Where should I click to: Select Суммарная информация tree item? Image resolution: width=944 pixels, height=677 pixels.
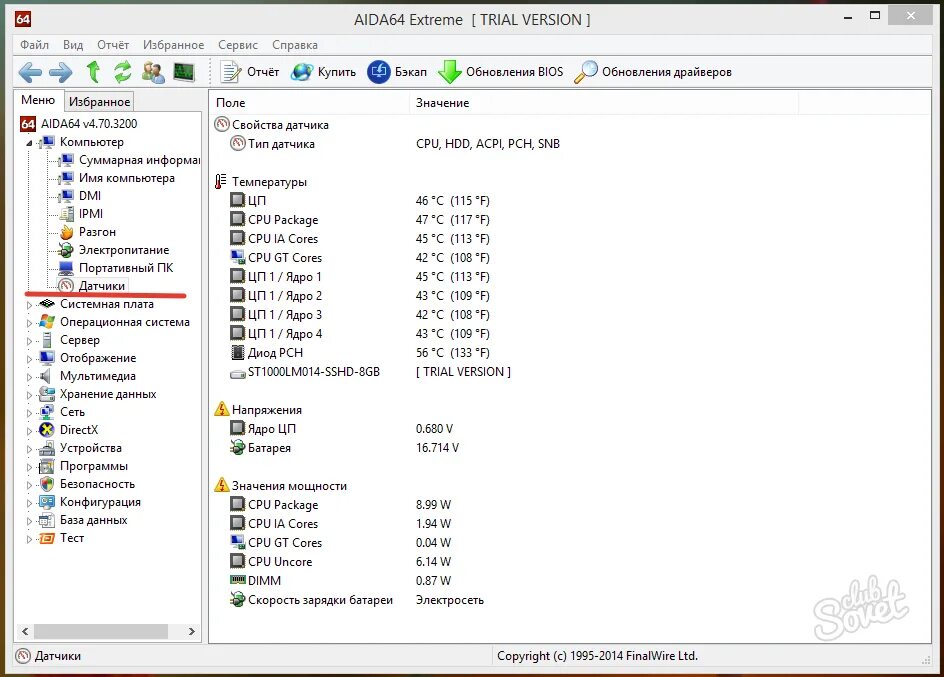click(129, 160)
